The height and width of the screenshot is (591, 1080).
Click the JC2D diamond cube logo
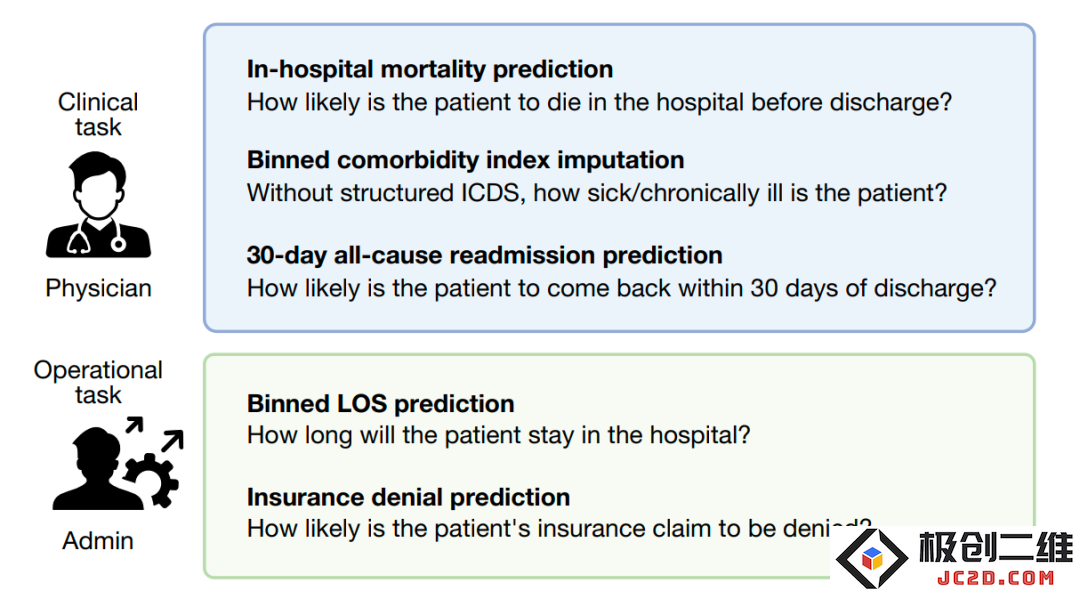(872, 559)
